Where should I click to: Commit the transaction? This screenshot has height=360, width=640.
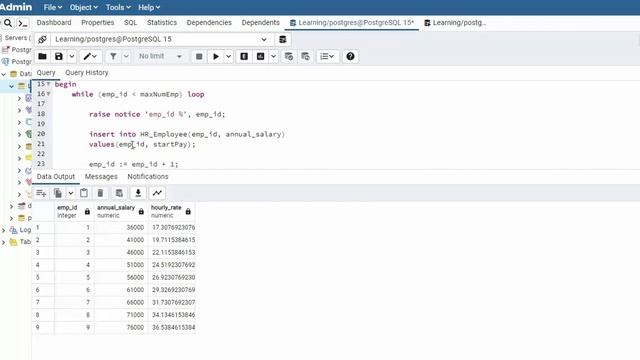tap(289, 56)
